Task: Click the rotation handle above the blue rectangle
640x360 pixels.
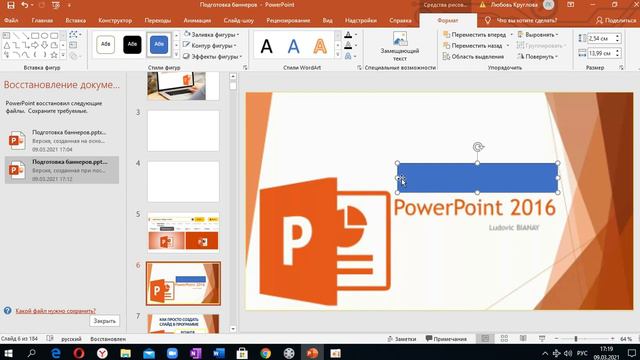Action: [478, 147]
